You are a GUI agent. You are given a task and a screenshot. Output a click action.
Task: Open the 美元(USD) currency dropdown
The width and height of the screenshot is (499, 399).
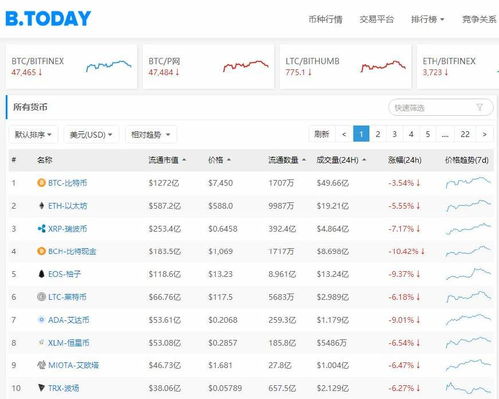91,135
